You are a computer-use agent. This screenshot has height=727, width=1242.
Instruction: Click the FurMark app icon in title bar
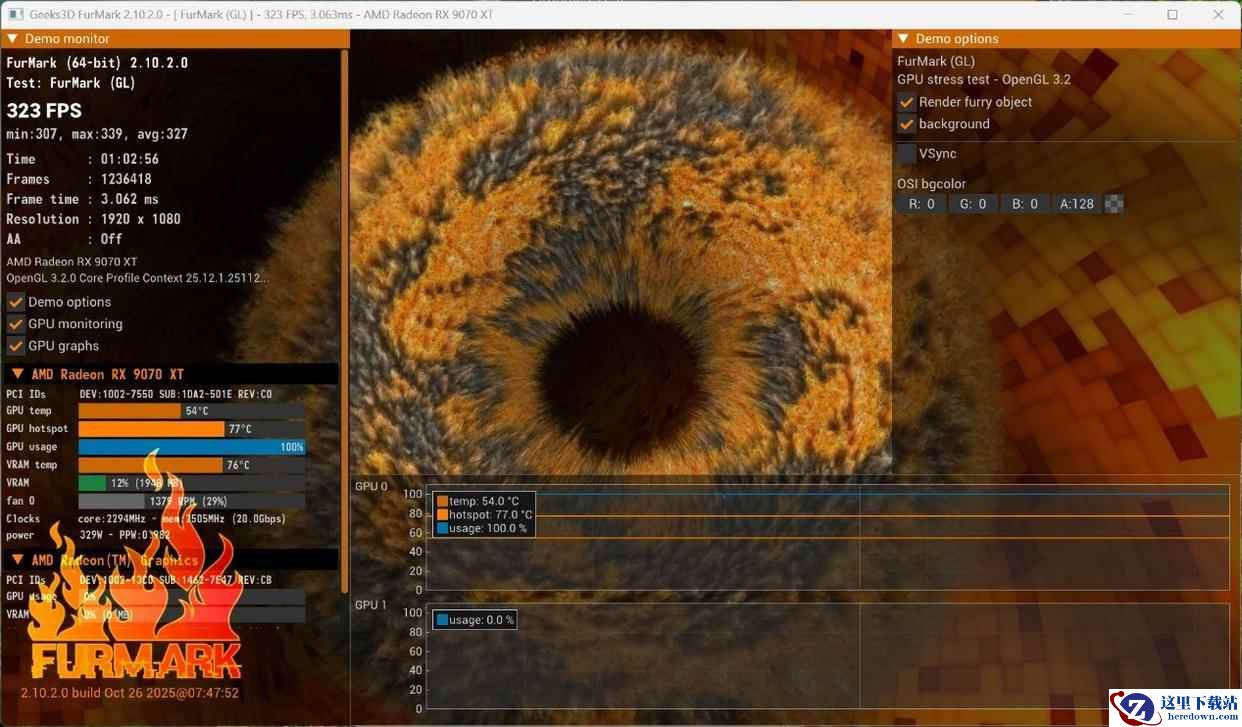pyautogui.click(x=16, y=14)
